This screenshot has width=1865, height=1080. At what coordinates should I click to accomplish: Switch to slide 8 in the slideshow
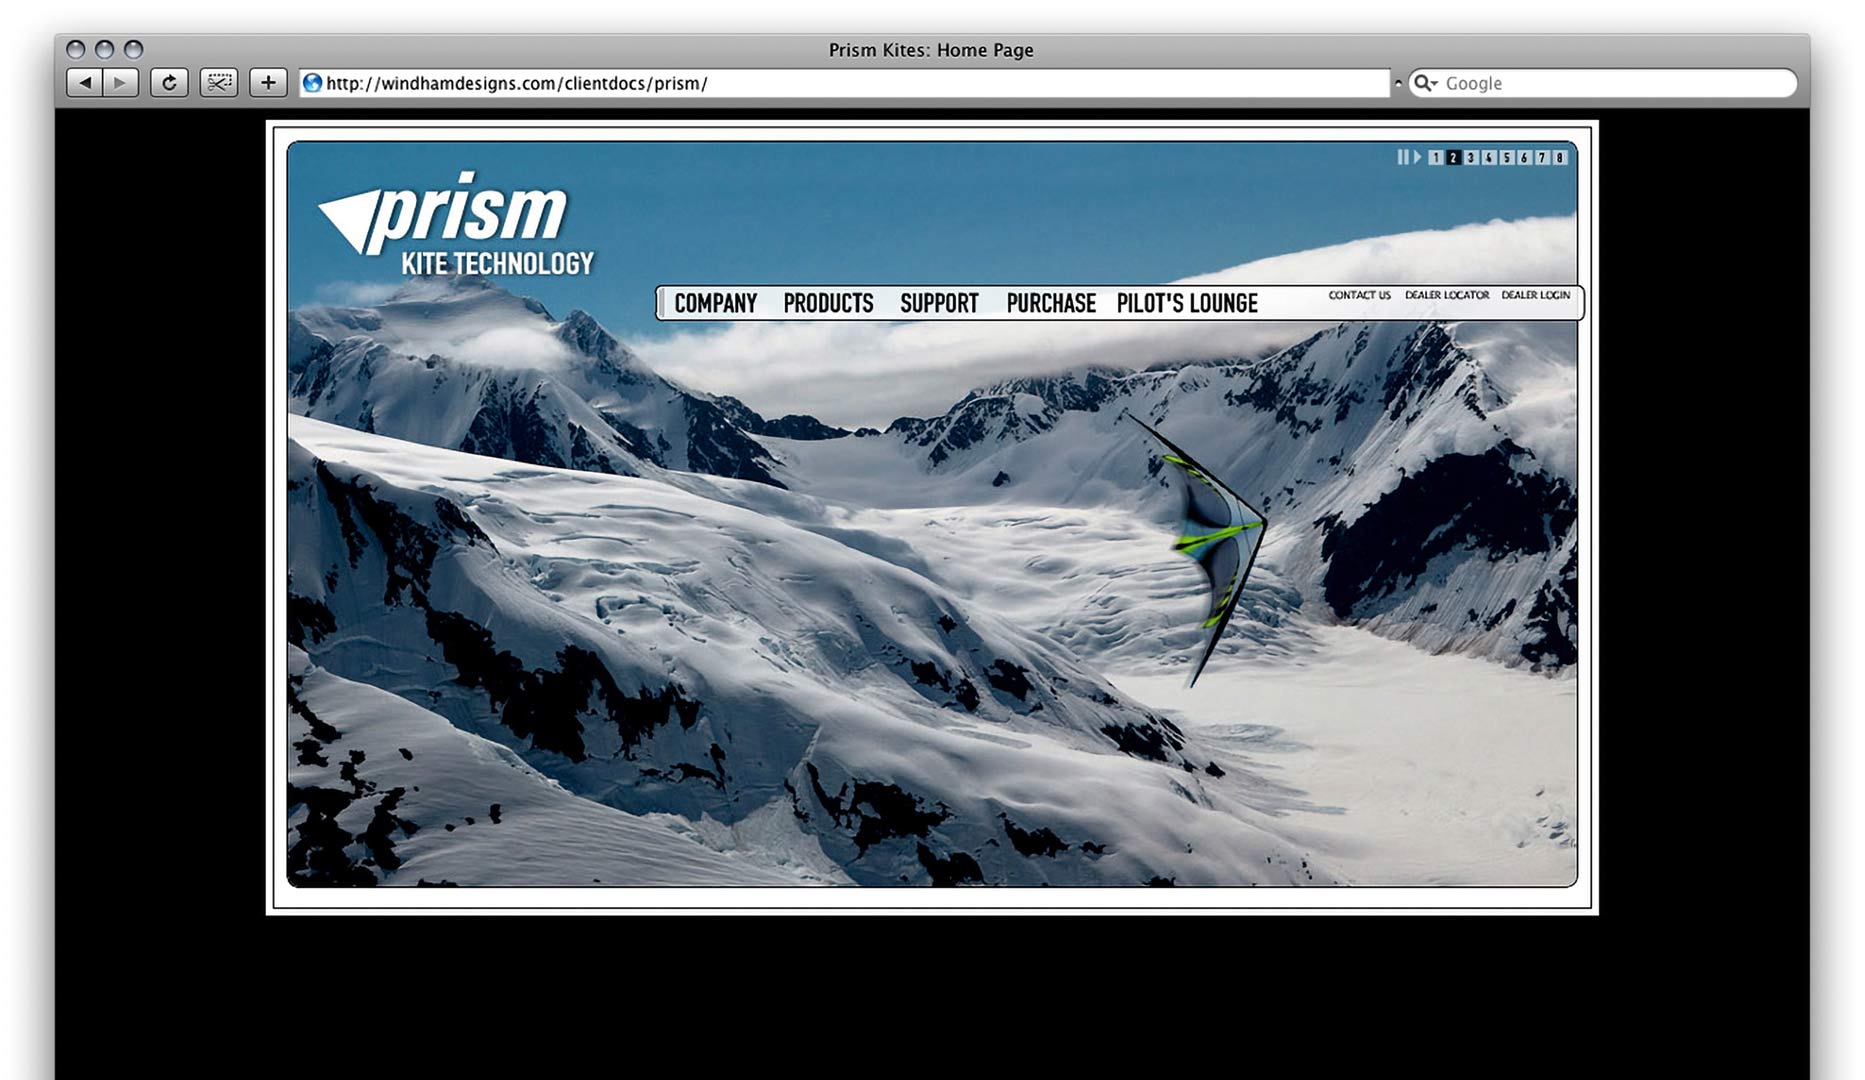(1559, 158)
